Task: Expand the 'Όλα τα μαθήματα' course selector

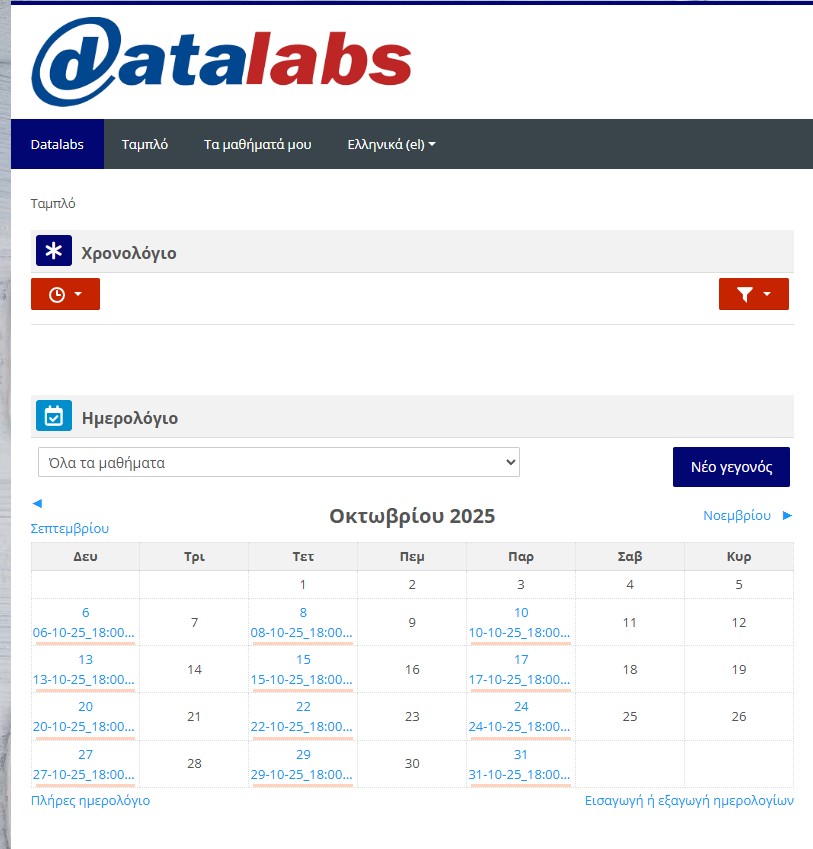Action: coord(279,462)
